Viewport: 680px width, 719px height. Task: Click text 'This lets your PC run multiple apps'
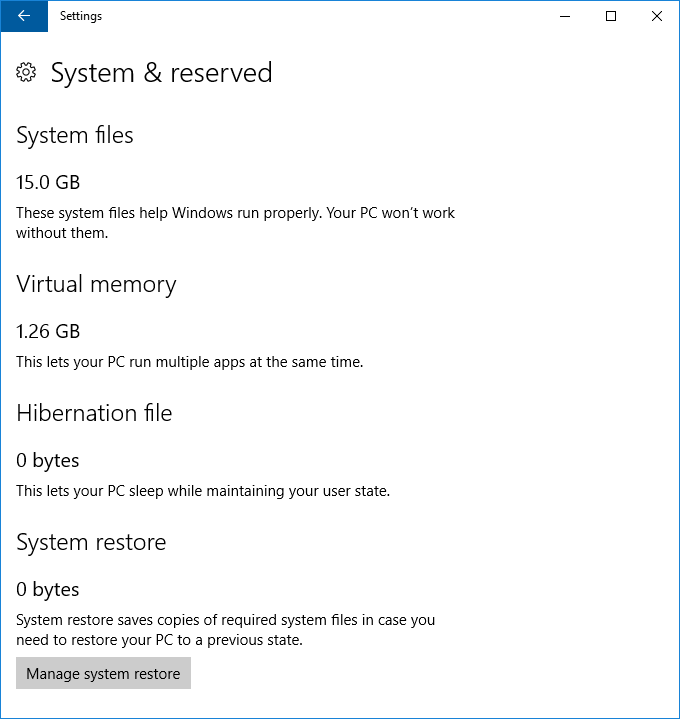tap(131, 362)
